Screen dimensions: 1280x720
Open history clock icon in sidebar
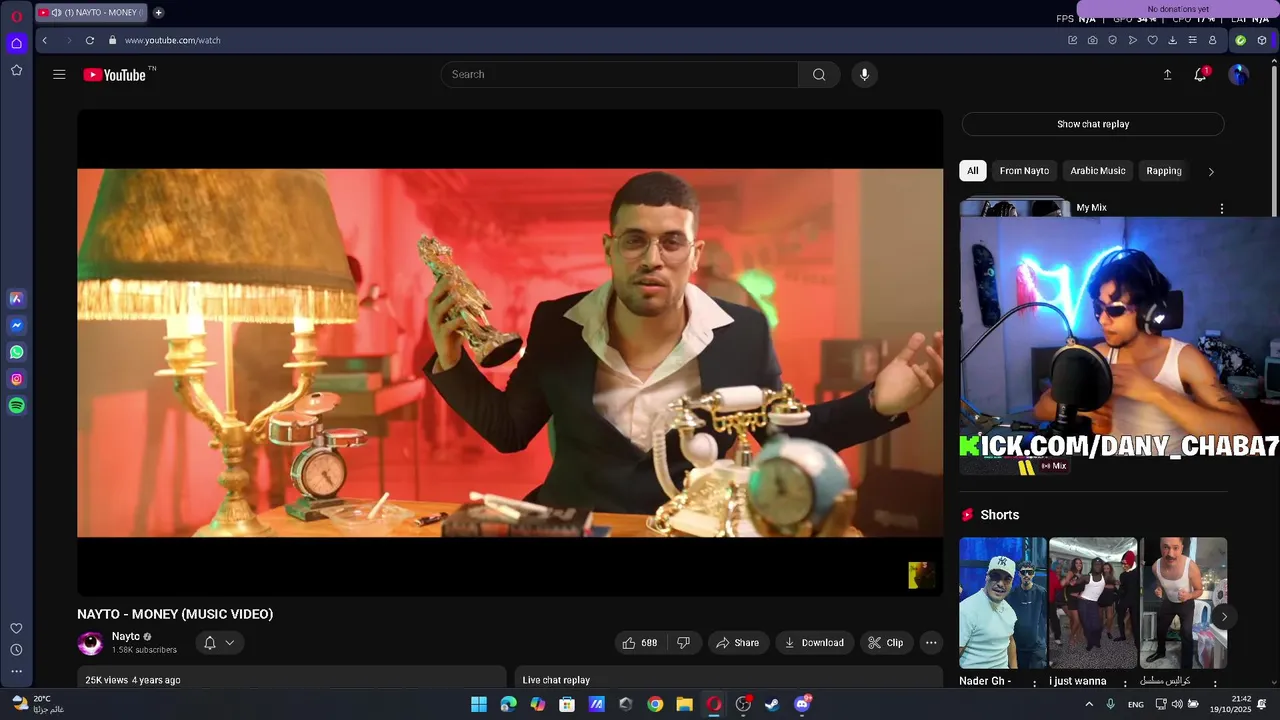tap(16, 650)
